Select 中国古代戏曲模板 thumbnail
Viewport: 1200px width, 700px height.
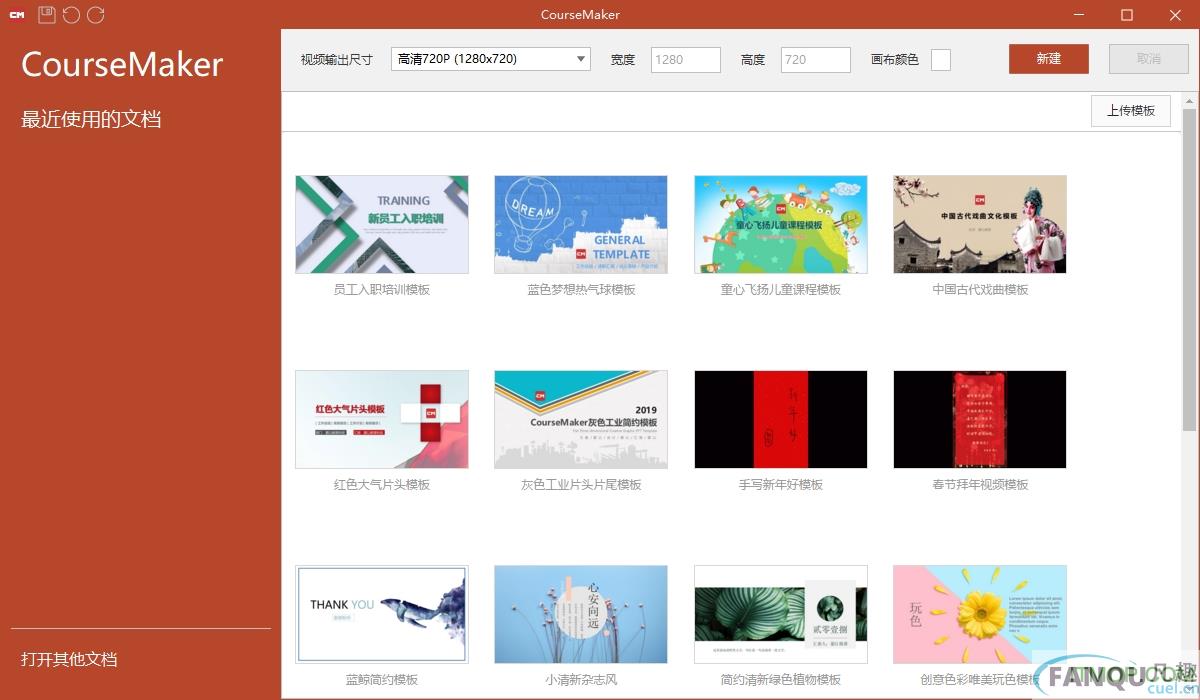click(x=980, y=224)
